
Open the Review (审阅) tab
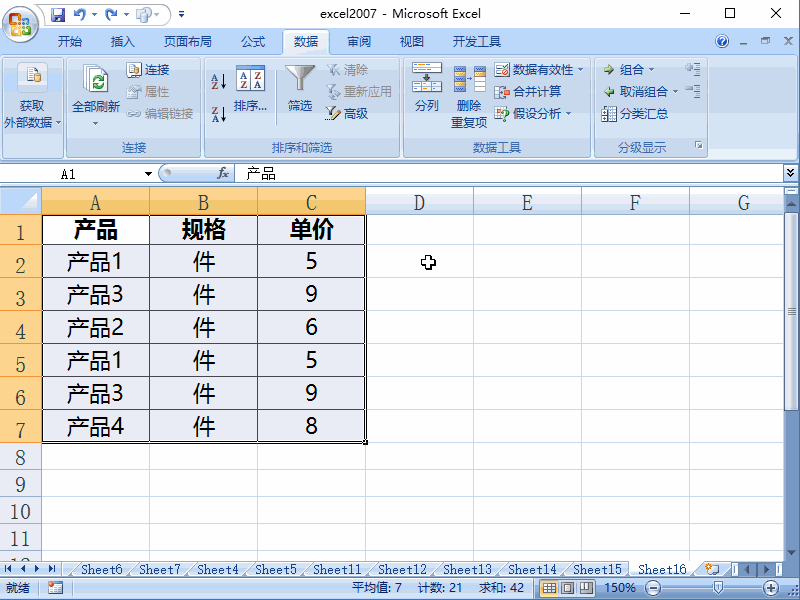359,41
